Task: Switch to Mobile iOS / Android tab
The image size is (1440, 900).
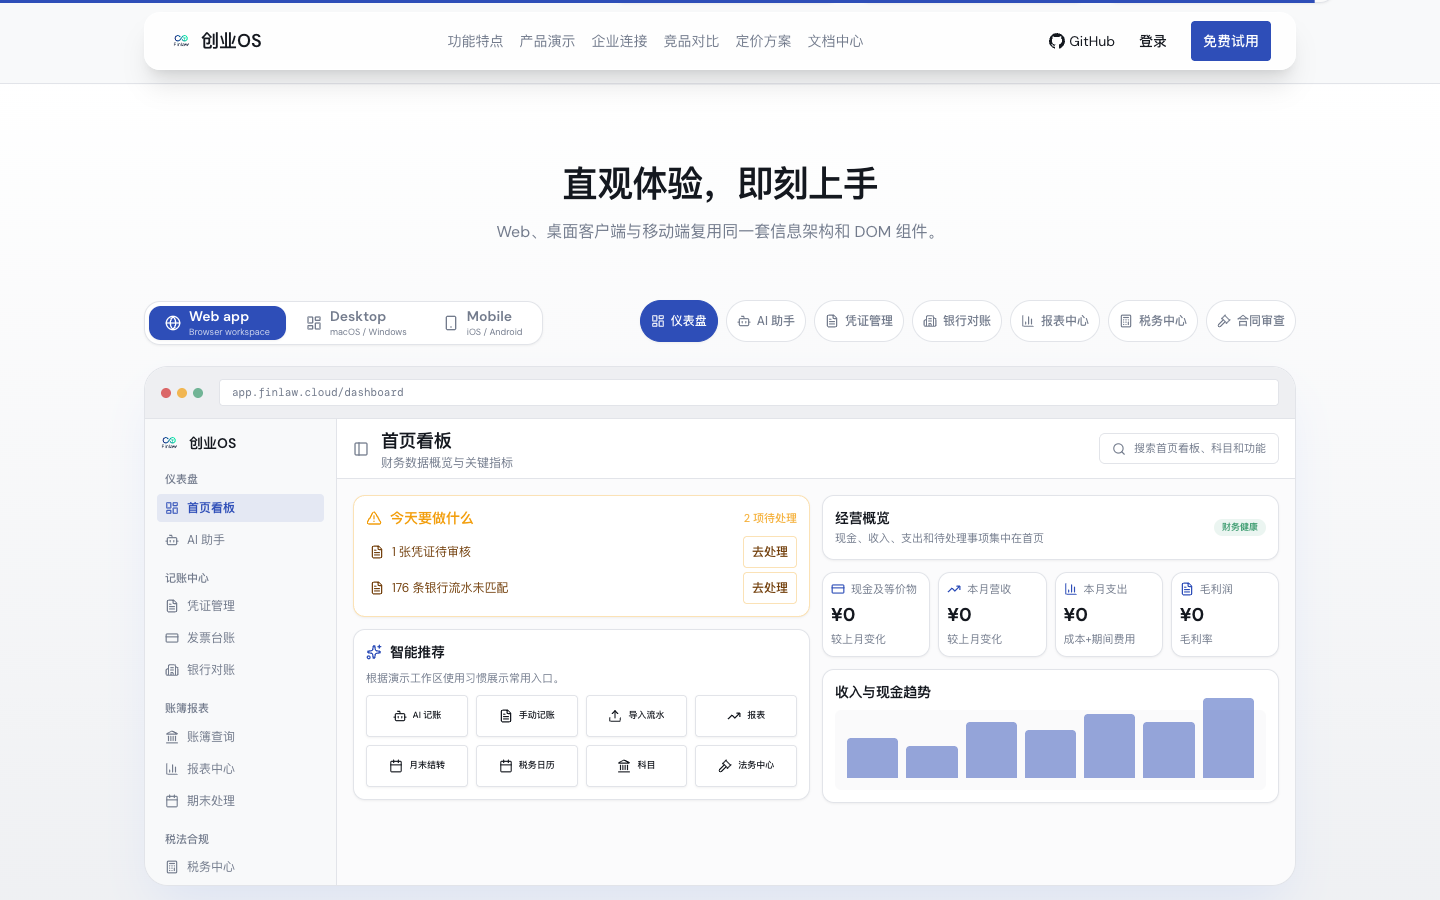Action: coord(483,323)
